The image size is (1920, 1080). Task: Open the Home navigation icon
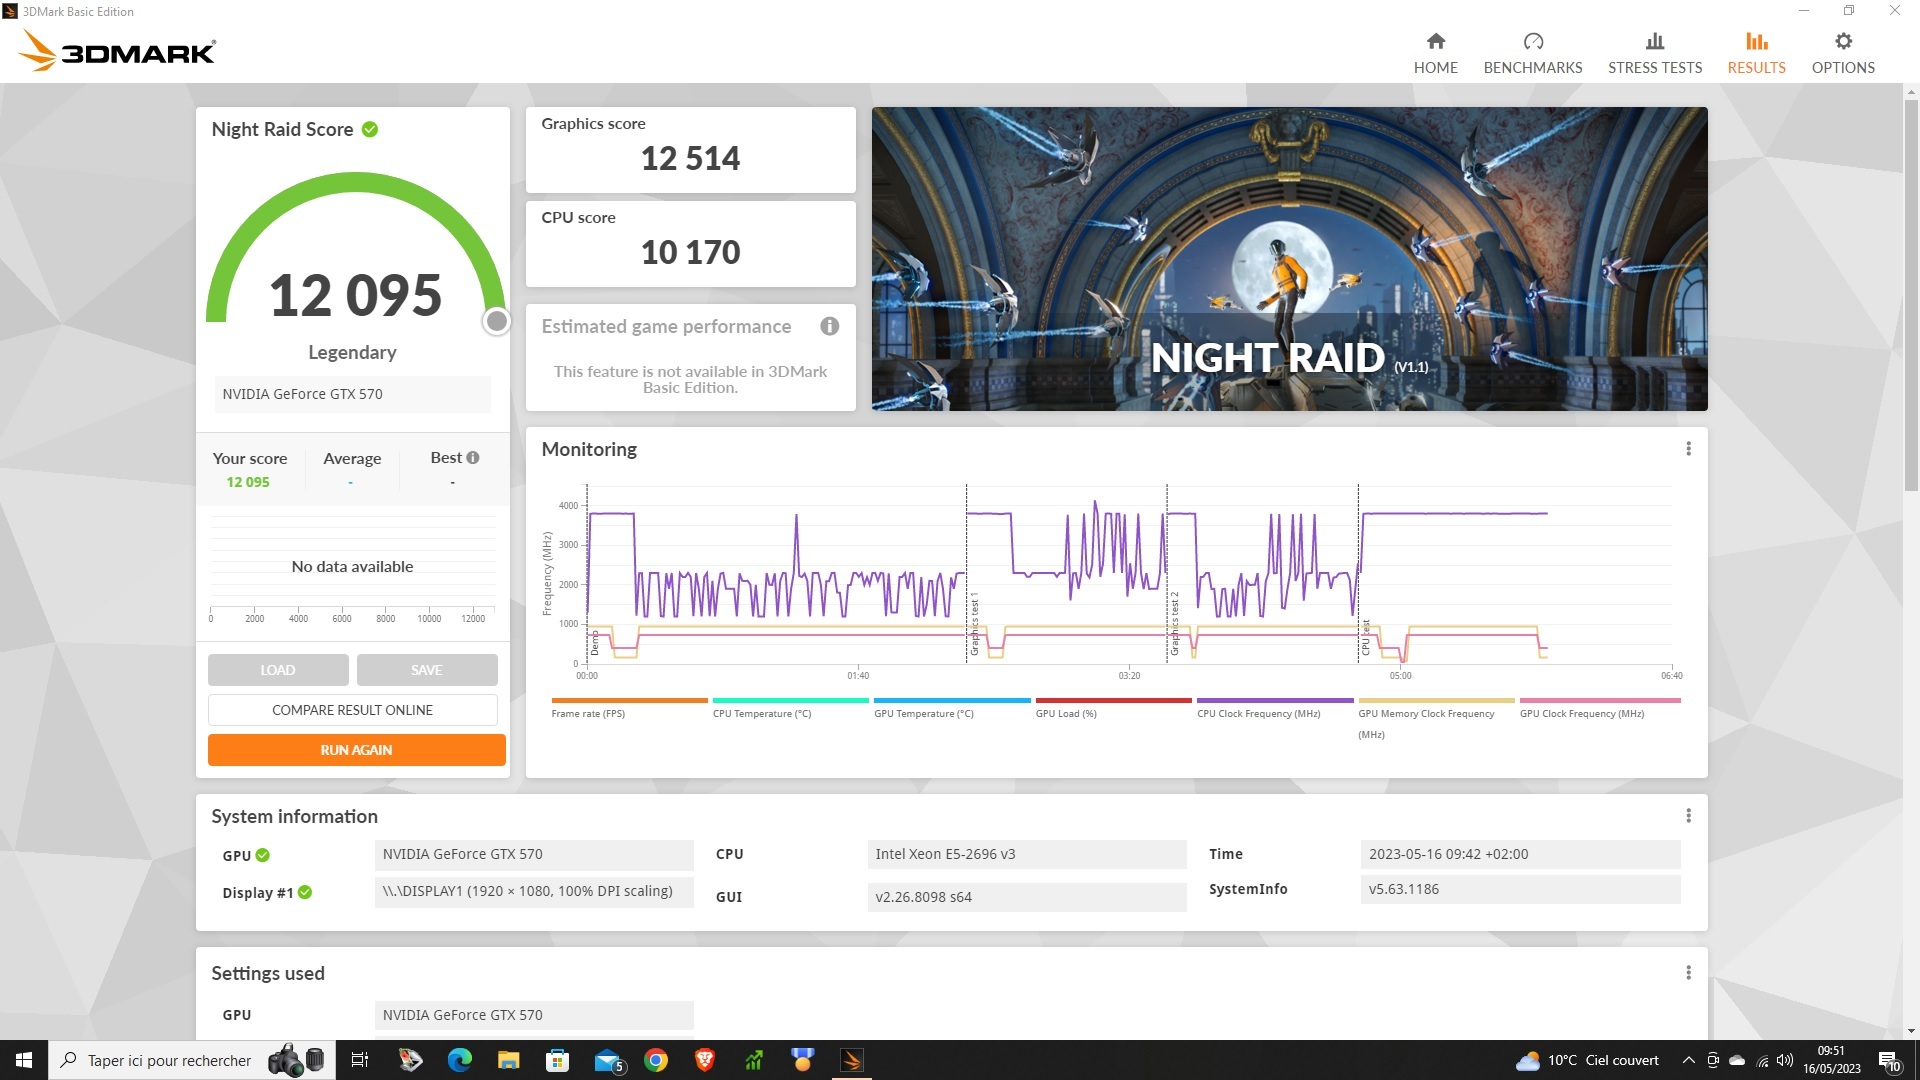coord(1435,42)
